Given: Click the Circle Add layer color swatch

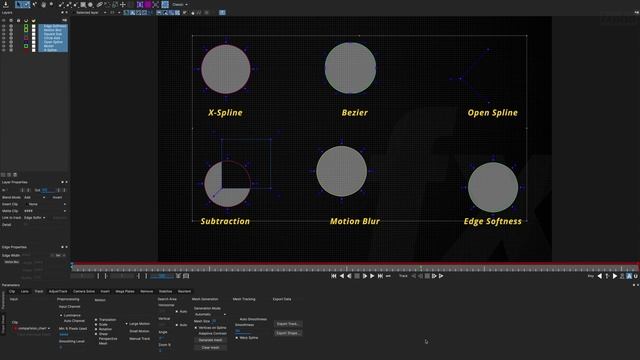Looking at the screenshot, I should (x=26, y=38).
